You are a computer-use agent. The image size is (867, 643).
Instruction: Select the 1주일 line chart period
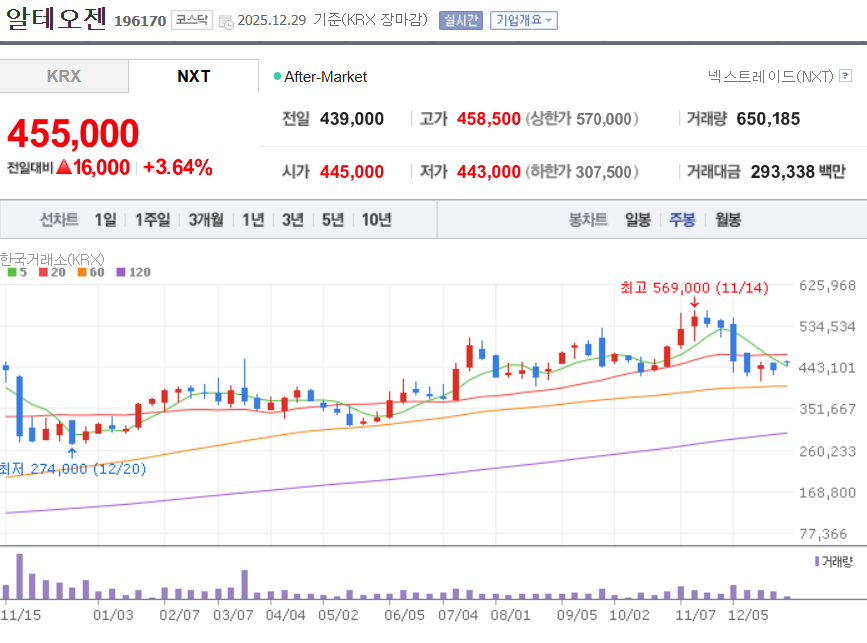click(x=153, y=219)
